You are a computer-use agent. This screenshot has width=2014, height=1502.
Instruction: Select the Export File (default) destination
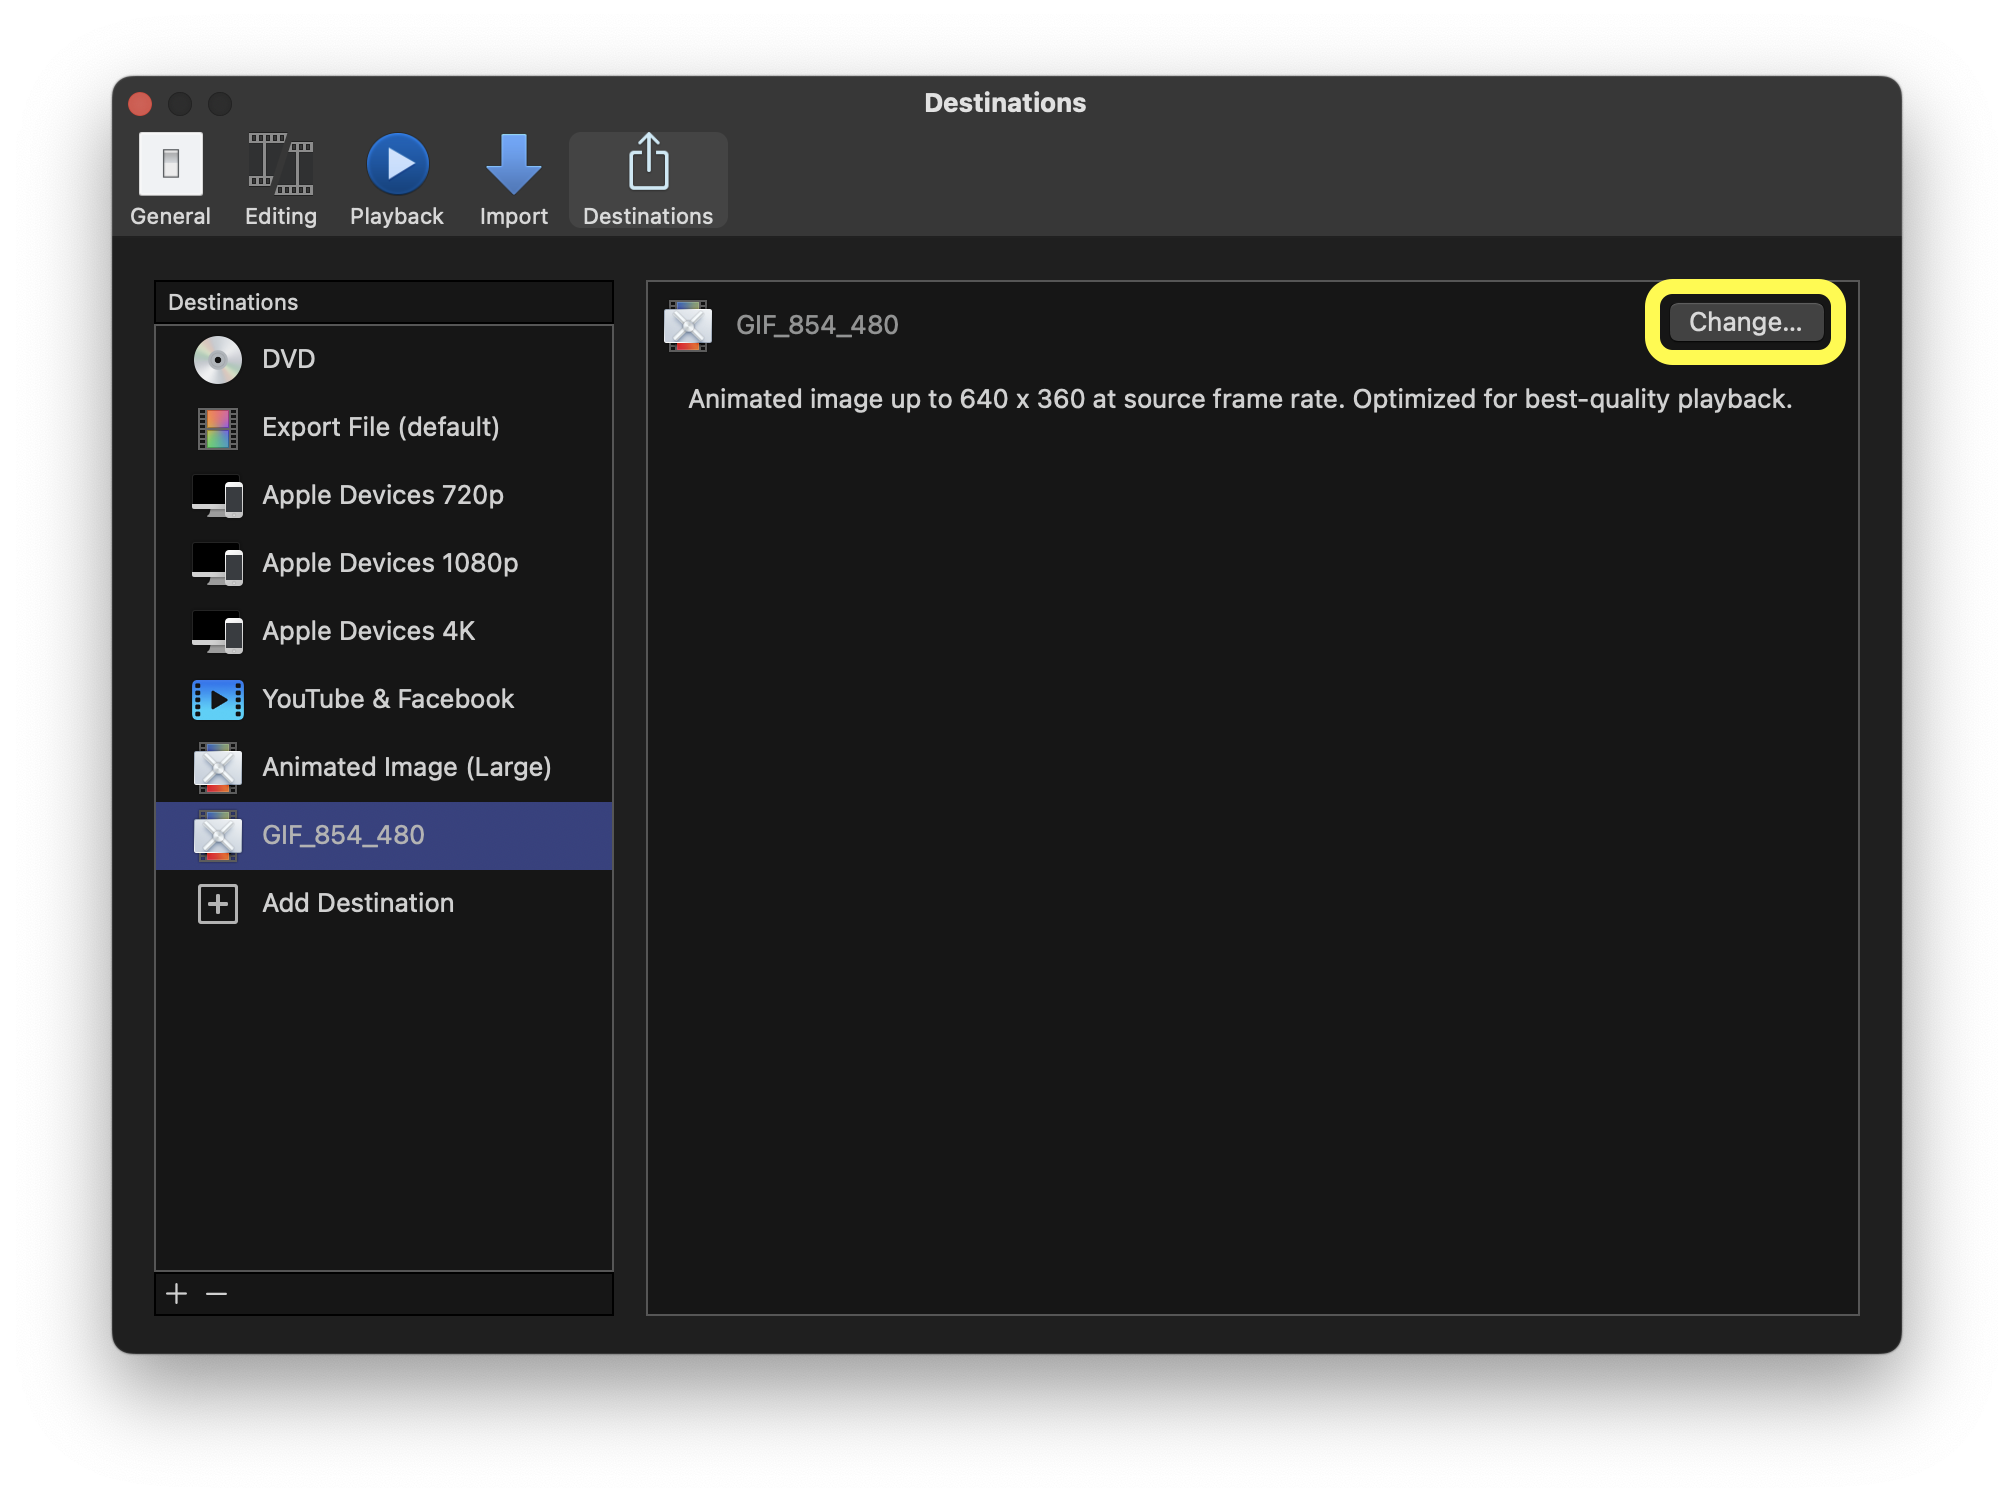pos(380,428)
